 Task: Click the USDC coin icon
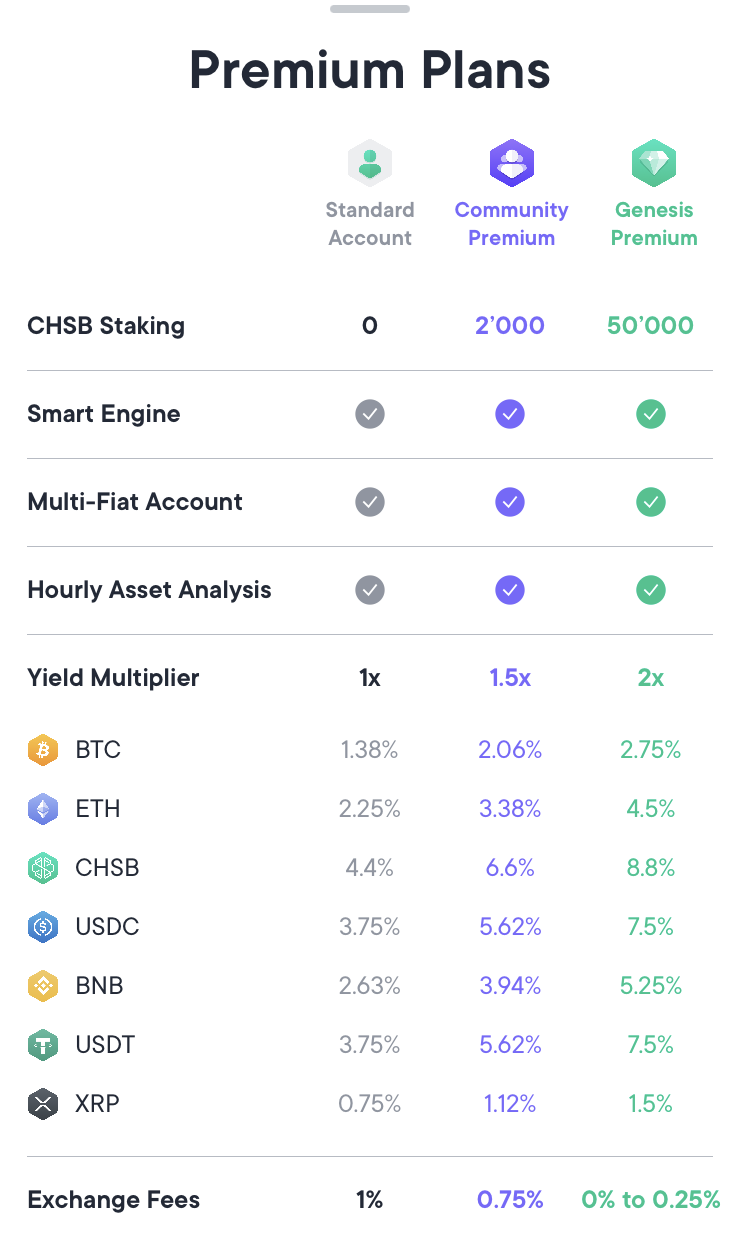tap(43, 927)
